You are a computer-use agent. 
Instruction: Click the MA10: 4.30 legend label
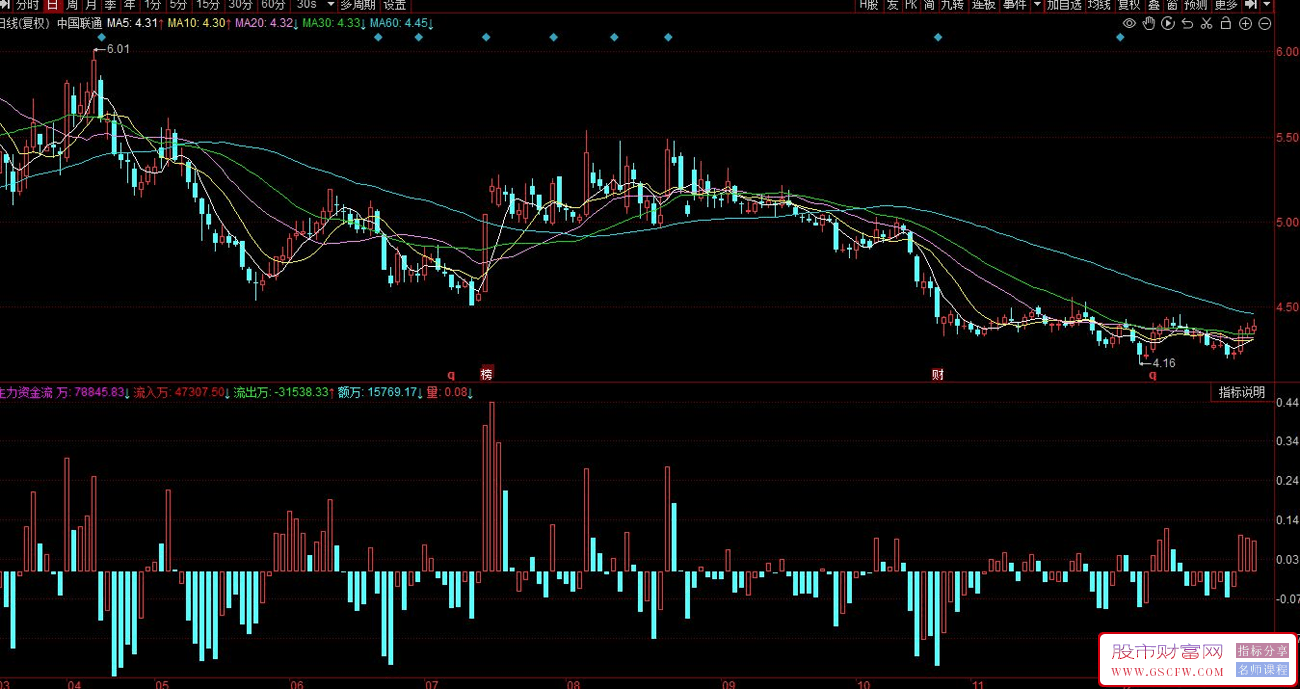pyautogui.click(x=199, y=22)
